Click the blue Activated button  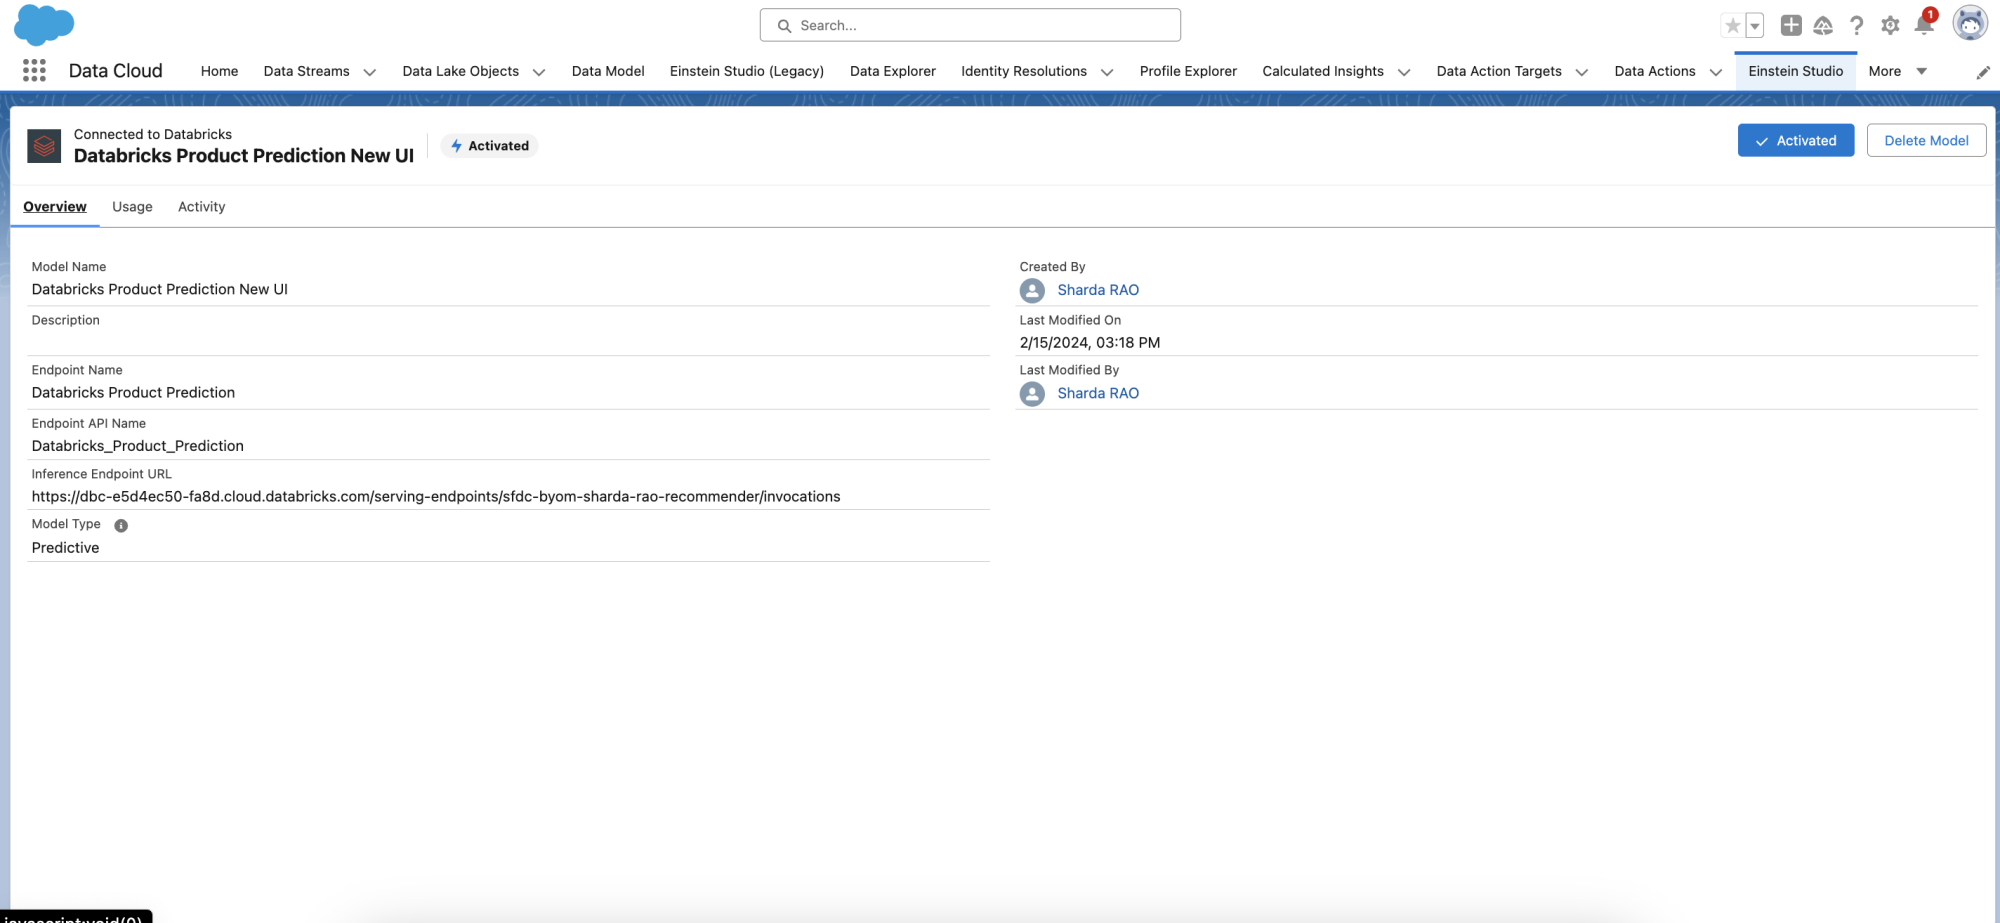click(x=1796, y=140)
